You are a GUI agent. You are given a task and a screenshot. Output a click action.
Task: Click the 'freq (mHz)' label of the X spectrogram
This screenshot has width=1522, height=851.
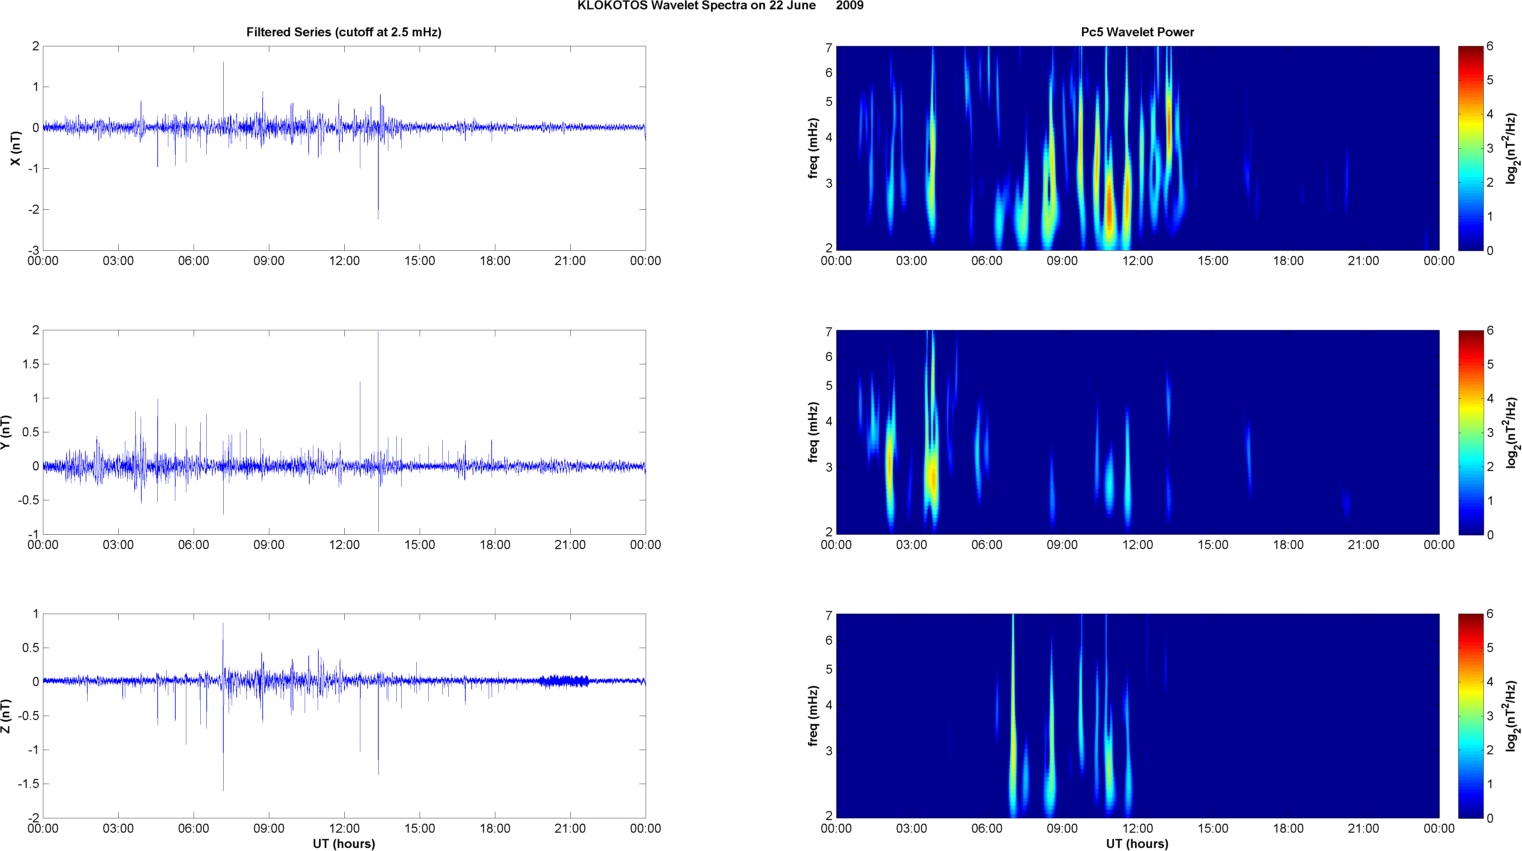tap(814, 148)
